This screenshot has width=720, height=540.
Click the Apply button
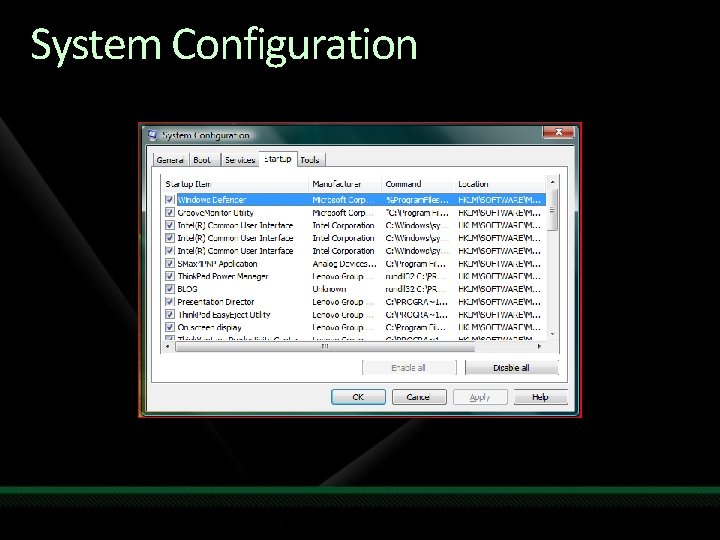[480, 397]
